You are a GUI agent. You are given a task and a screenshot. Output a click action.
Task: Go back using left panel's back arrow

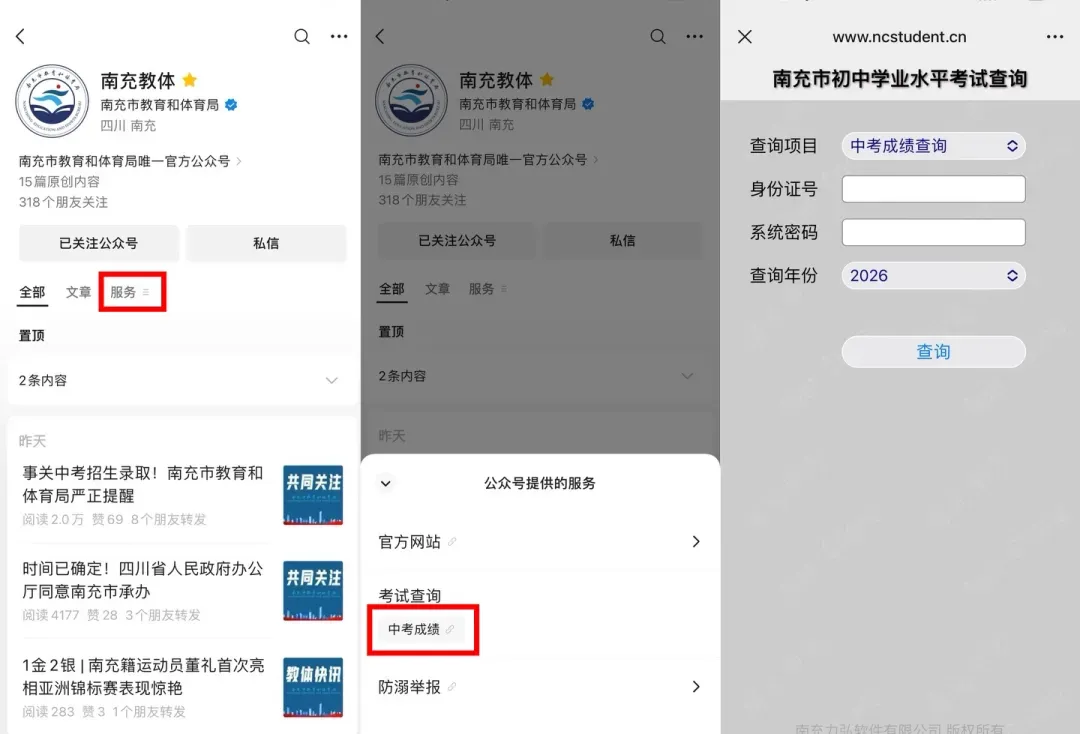point(20,36)
